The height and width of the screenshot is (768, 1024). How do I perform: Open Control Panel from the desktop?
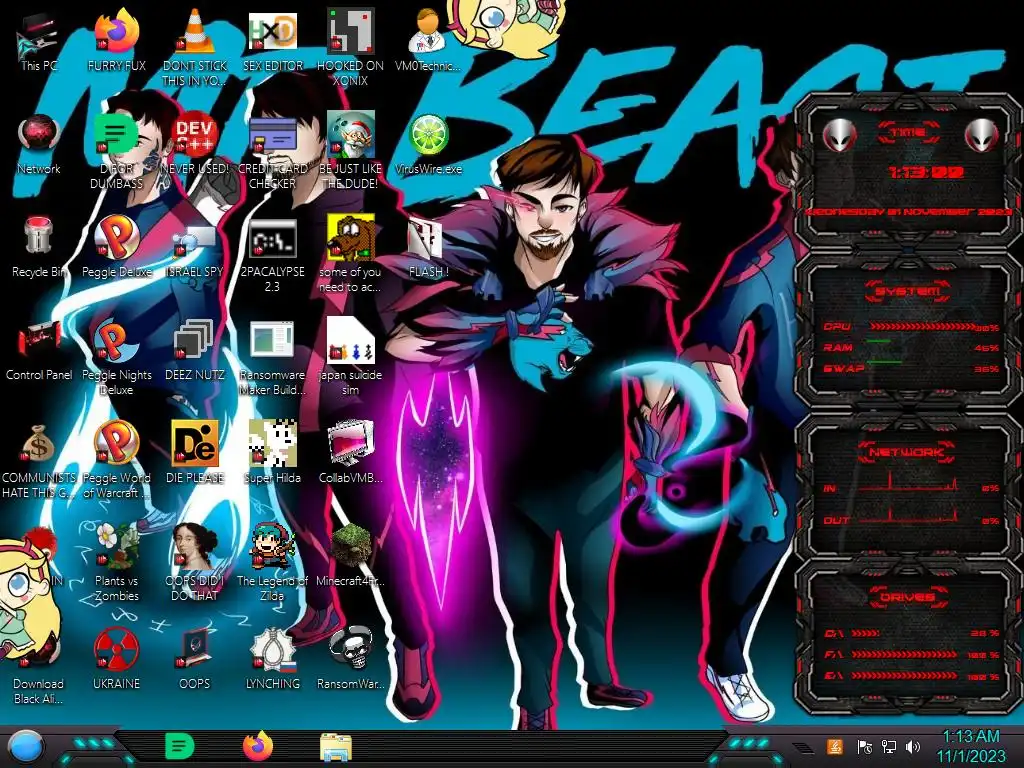39,350
